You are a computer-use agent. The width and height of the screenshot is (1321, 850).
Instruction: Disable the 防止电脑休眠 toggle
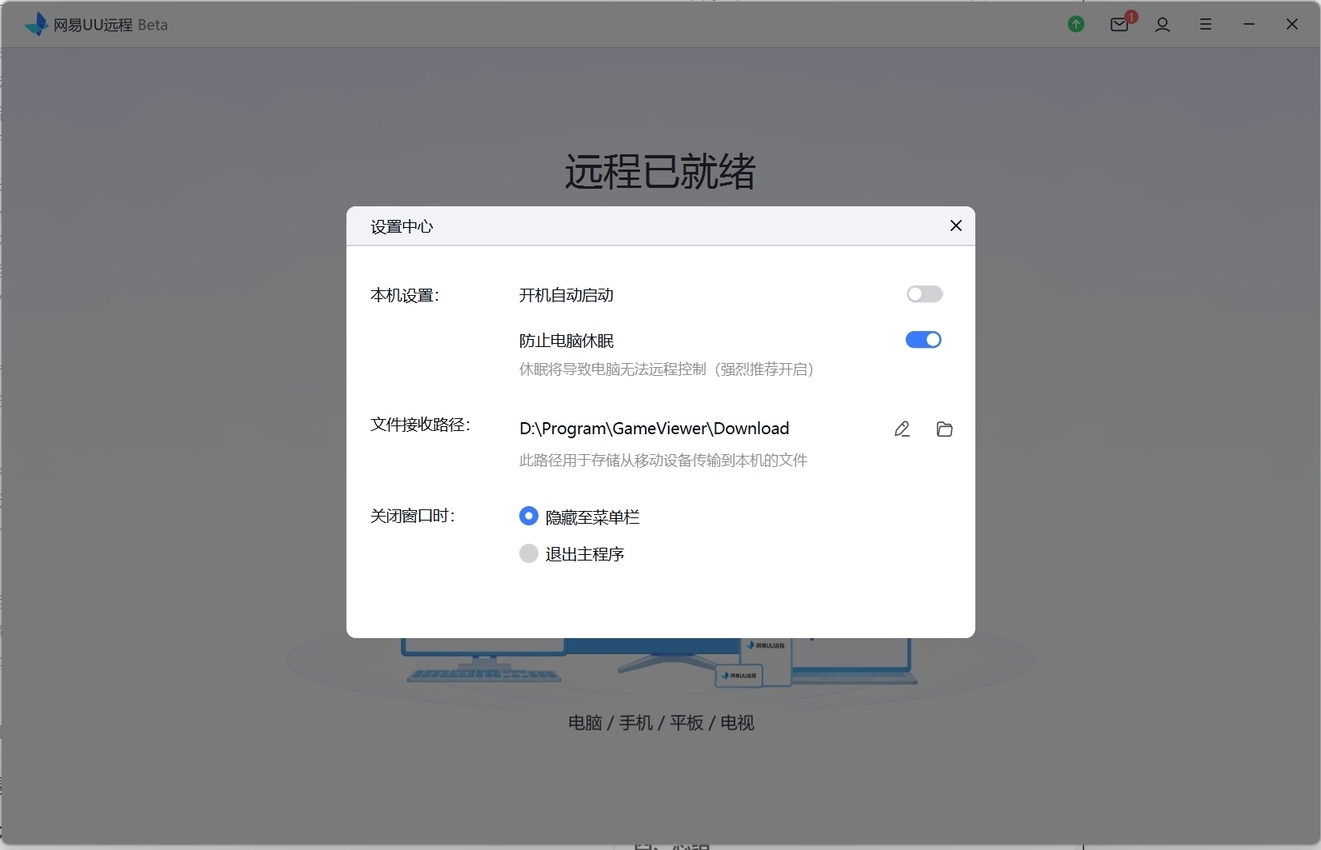[924, 340]
